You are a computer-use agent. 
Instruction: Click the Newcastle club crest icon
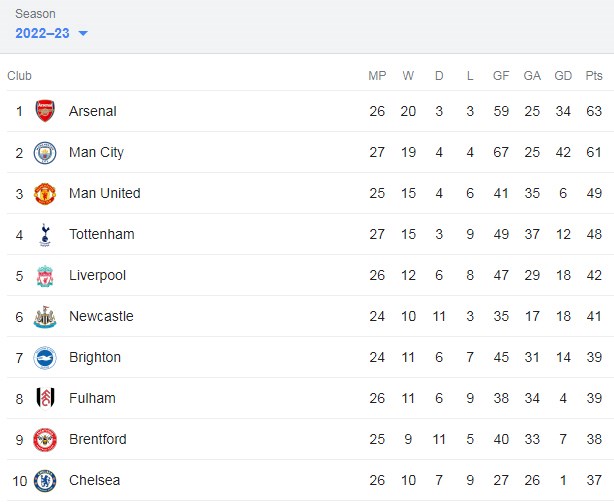45,316
